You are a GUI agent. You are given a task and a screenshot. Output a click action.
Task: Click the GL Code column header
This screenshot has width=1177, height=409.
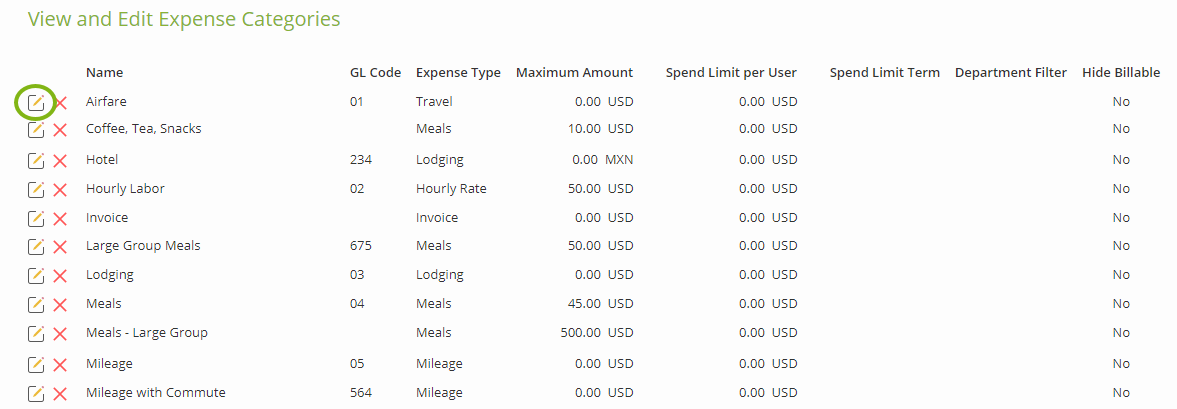tap(375, 73)
